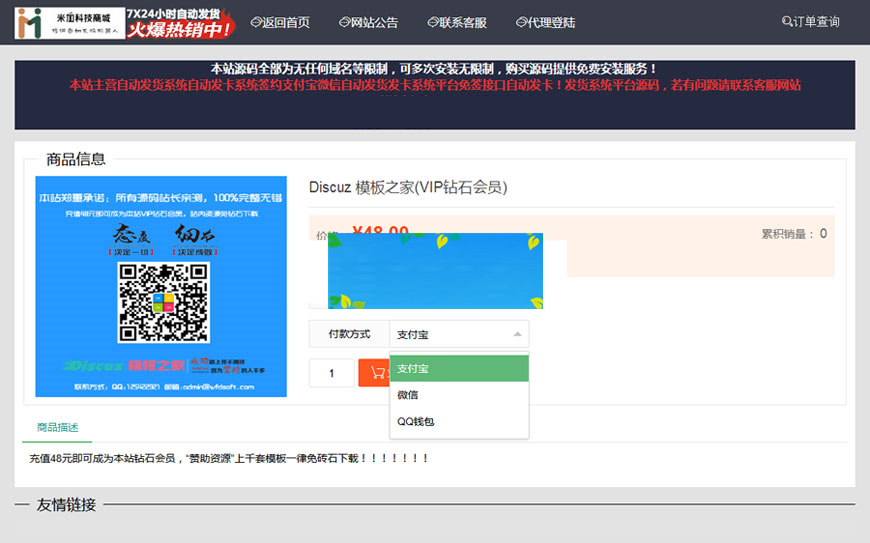This screenshot has width=870, height=543.
Task: Switch to the 商品描述 tab
Action: pos(57,428)
